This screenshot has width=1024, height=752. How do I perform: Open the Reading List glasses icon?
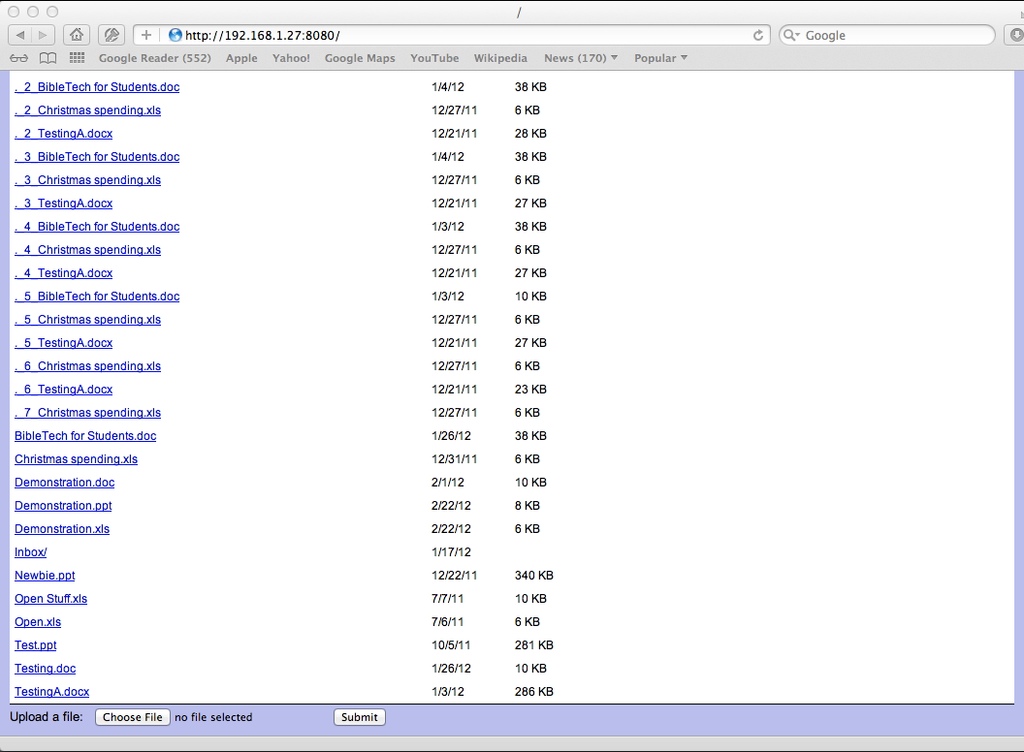click(19, 58)
